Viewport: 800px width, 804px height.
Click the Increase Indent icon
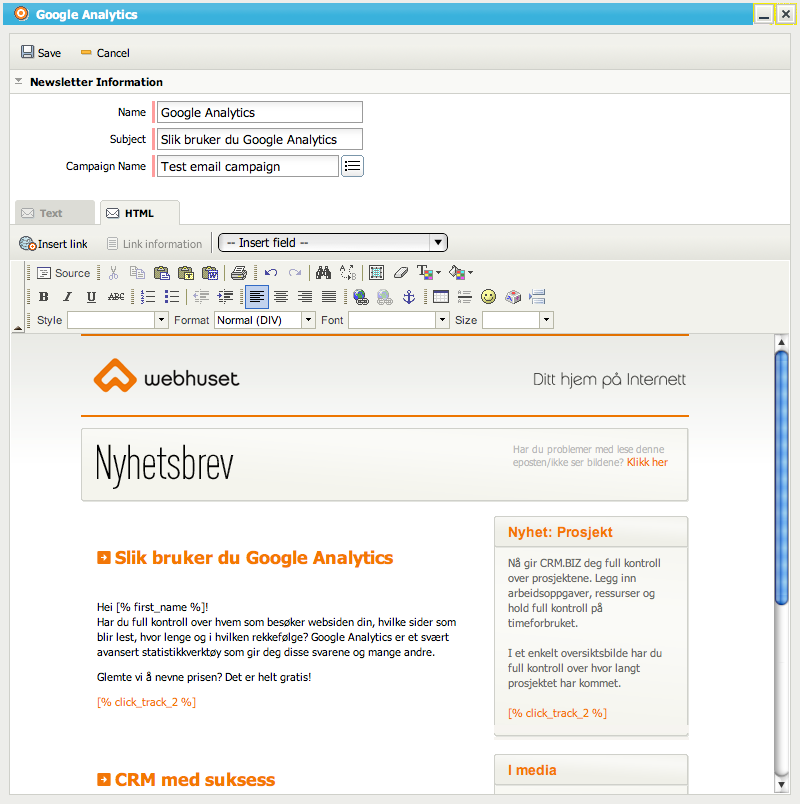point(225,297)
